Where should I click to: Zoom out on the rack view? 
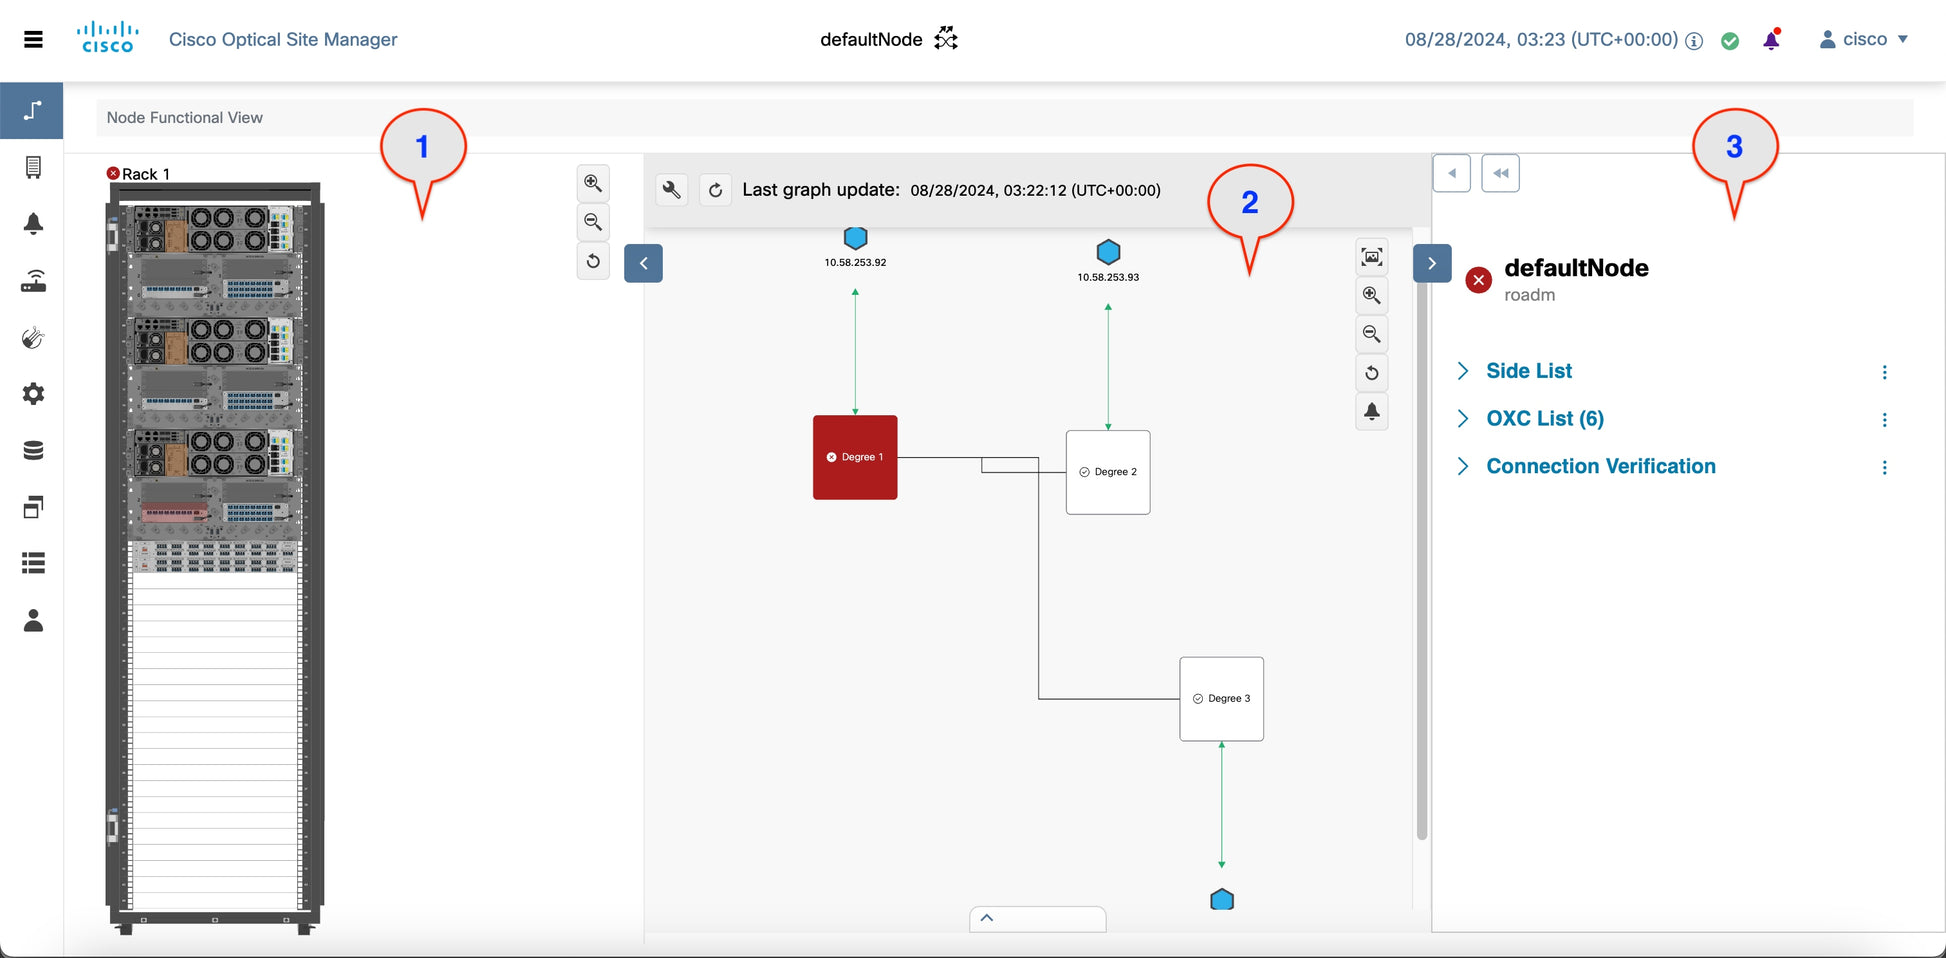(593, 222)
